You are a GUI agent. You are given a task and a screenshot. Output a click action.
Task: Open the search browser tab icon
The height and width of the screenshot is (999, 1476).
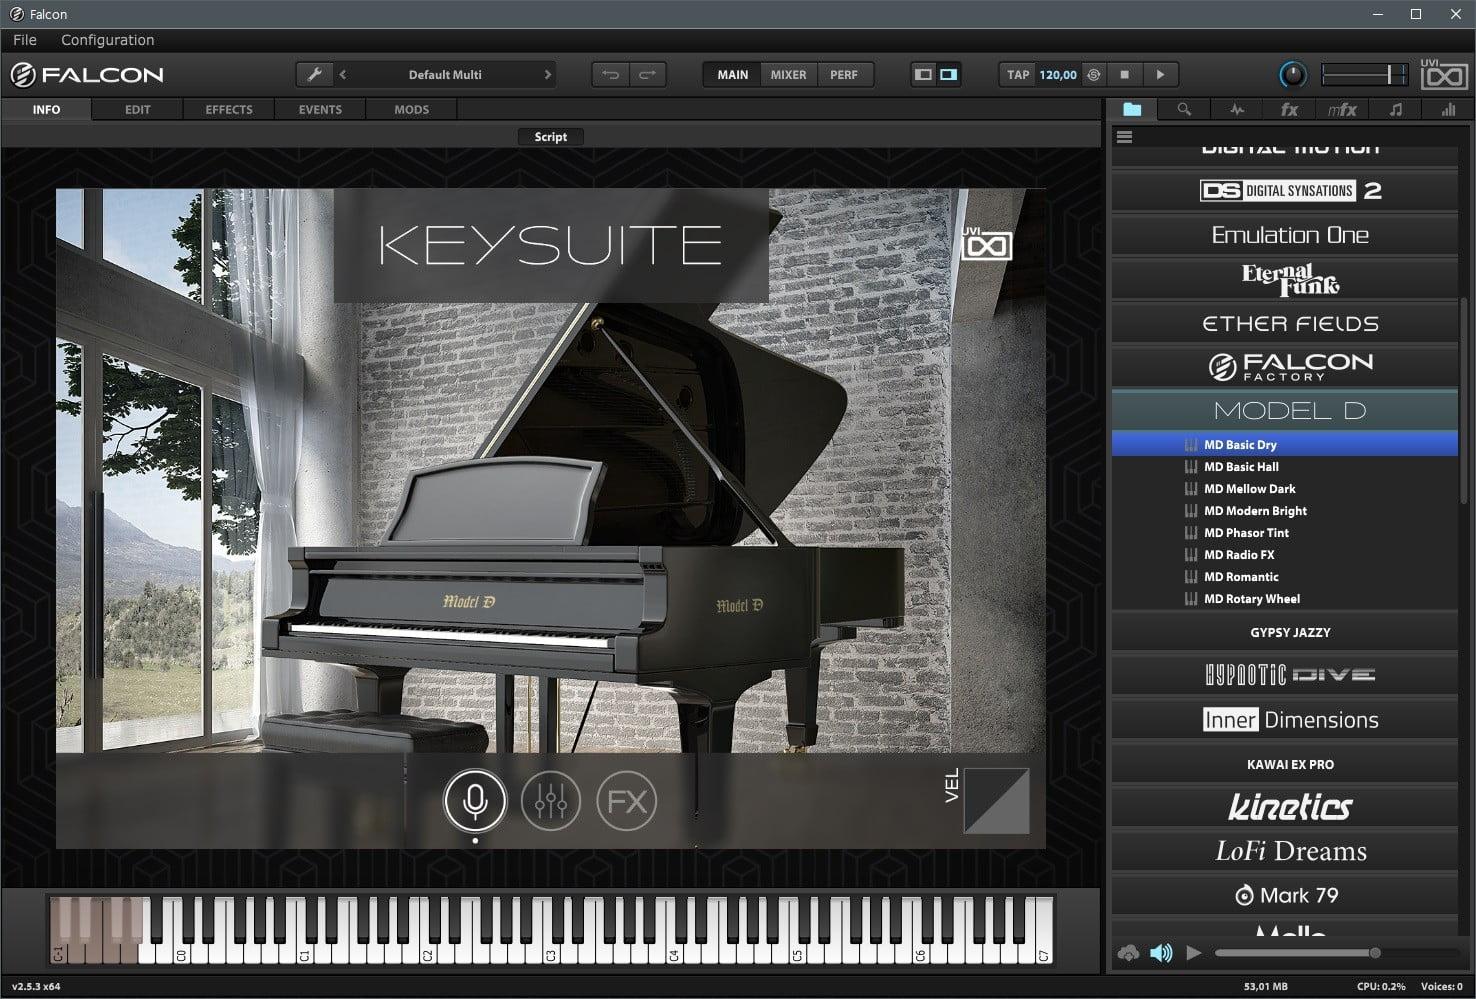click(x=1184, y=110)
